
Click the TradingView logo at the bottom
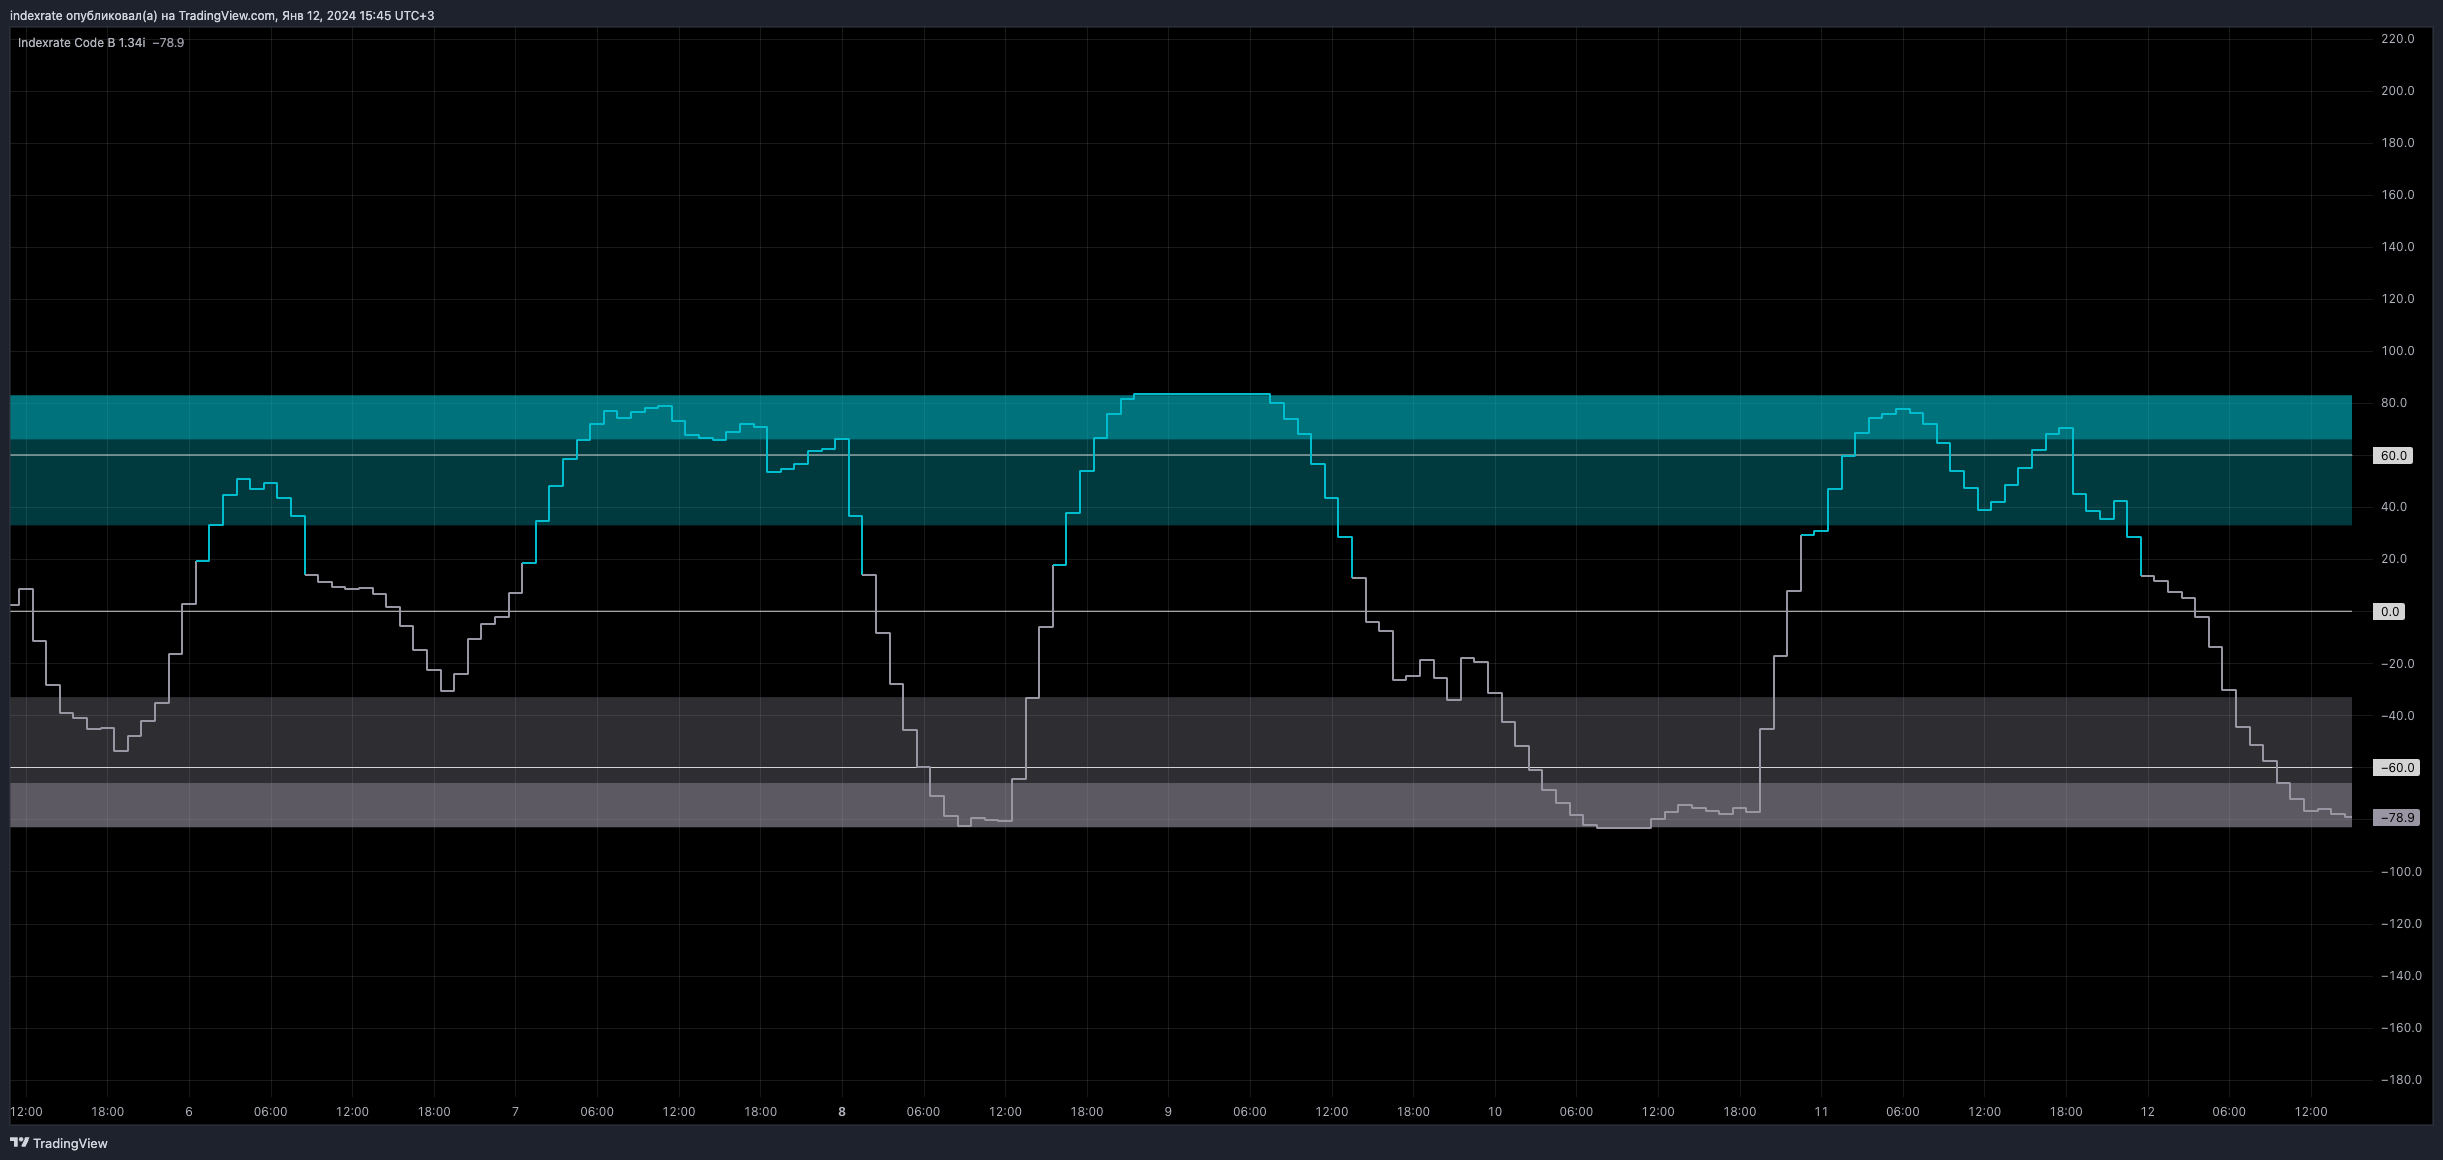click(x=59, y=1143)
